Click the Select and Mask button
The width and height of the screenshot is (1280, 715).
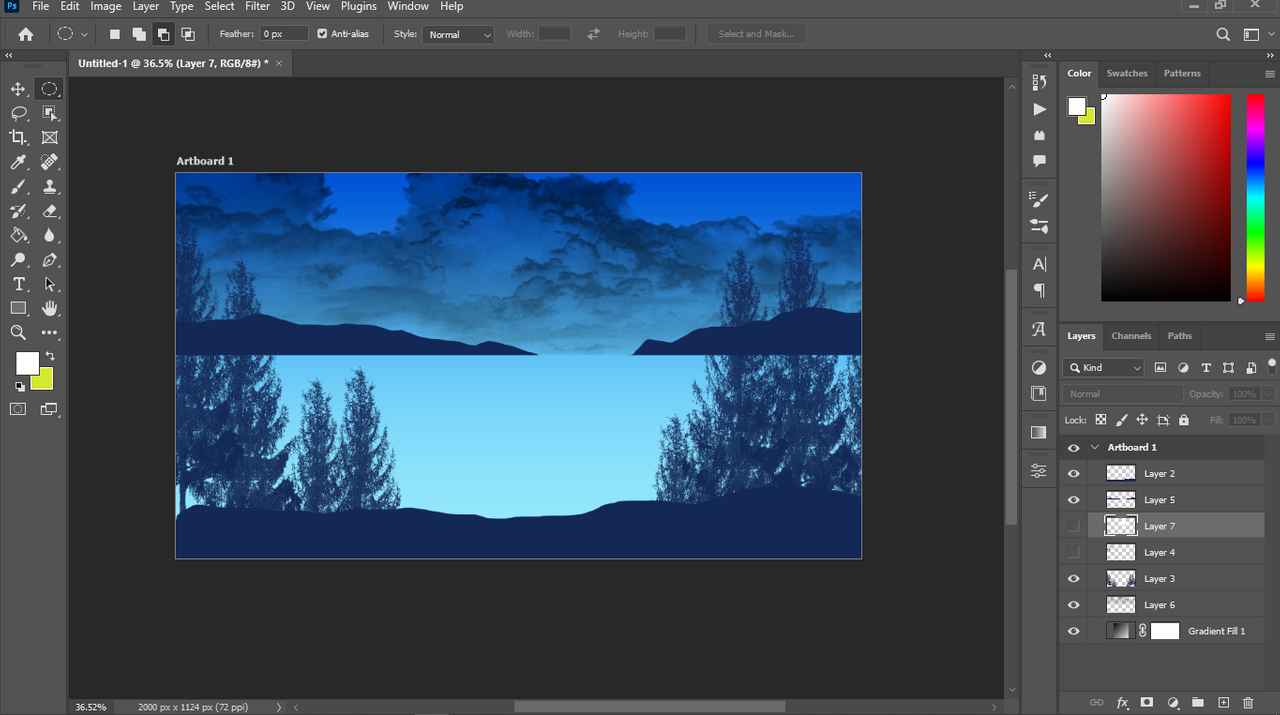[756, 34]
